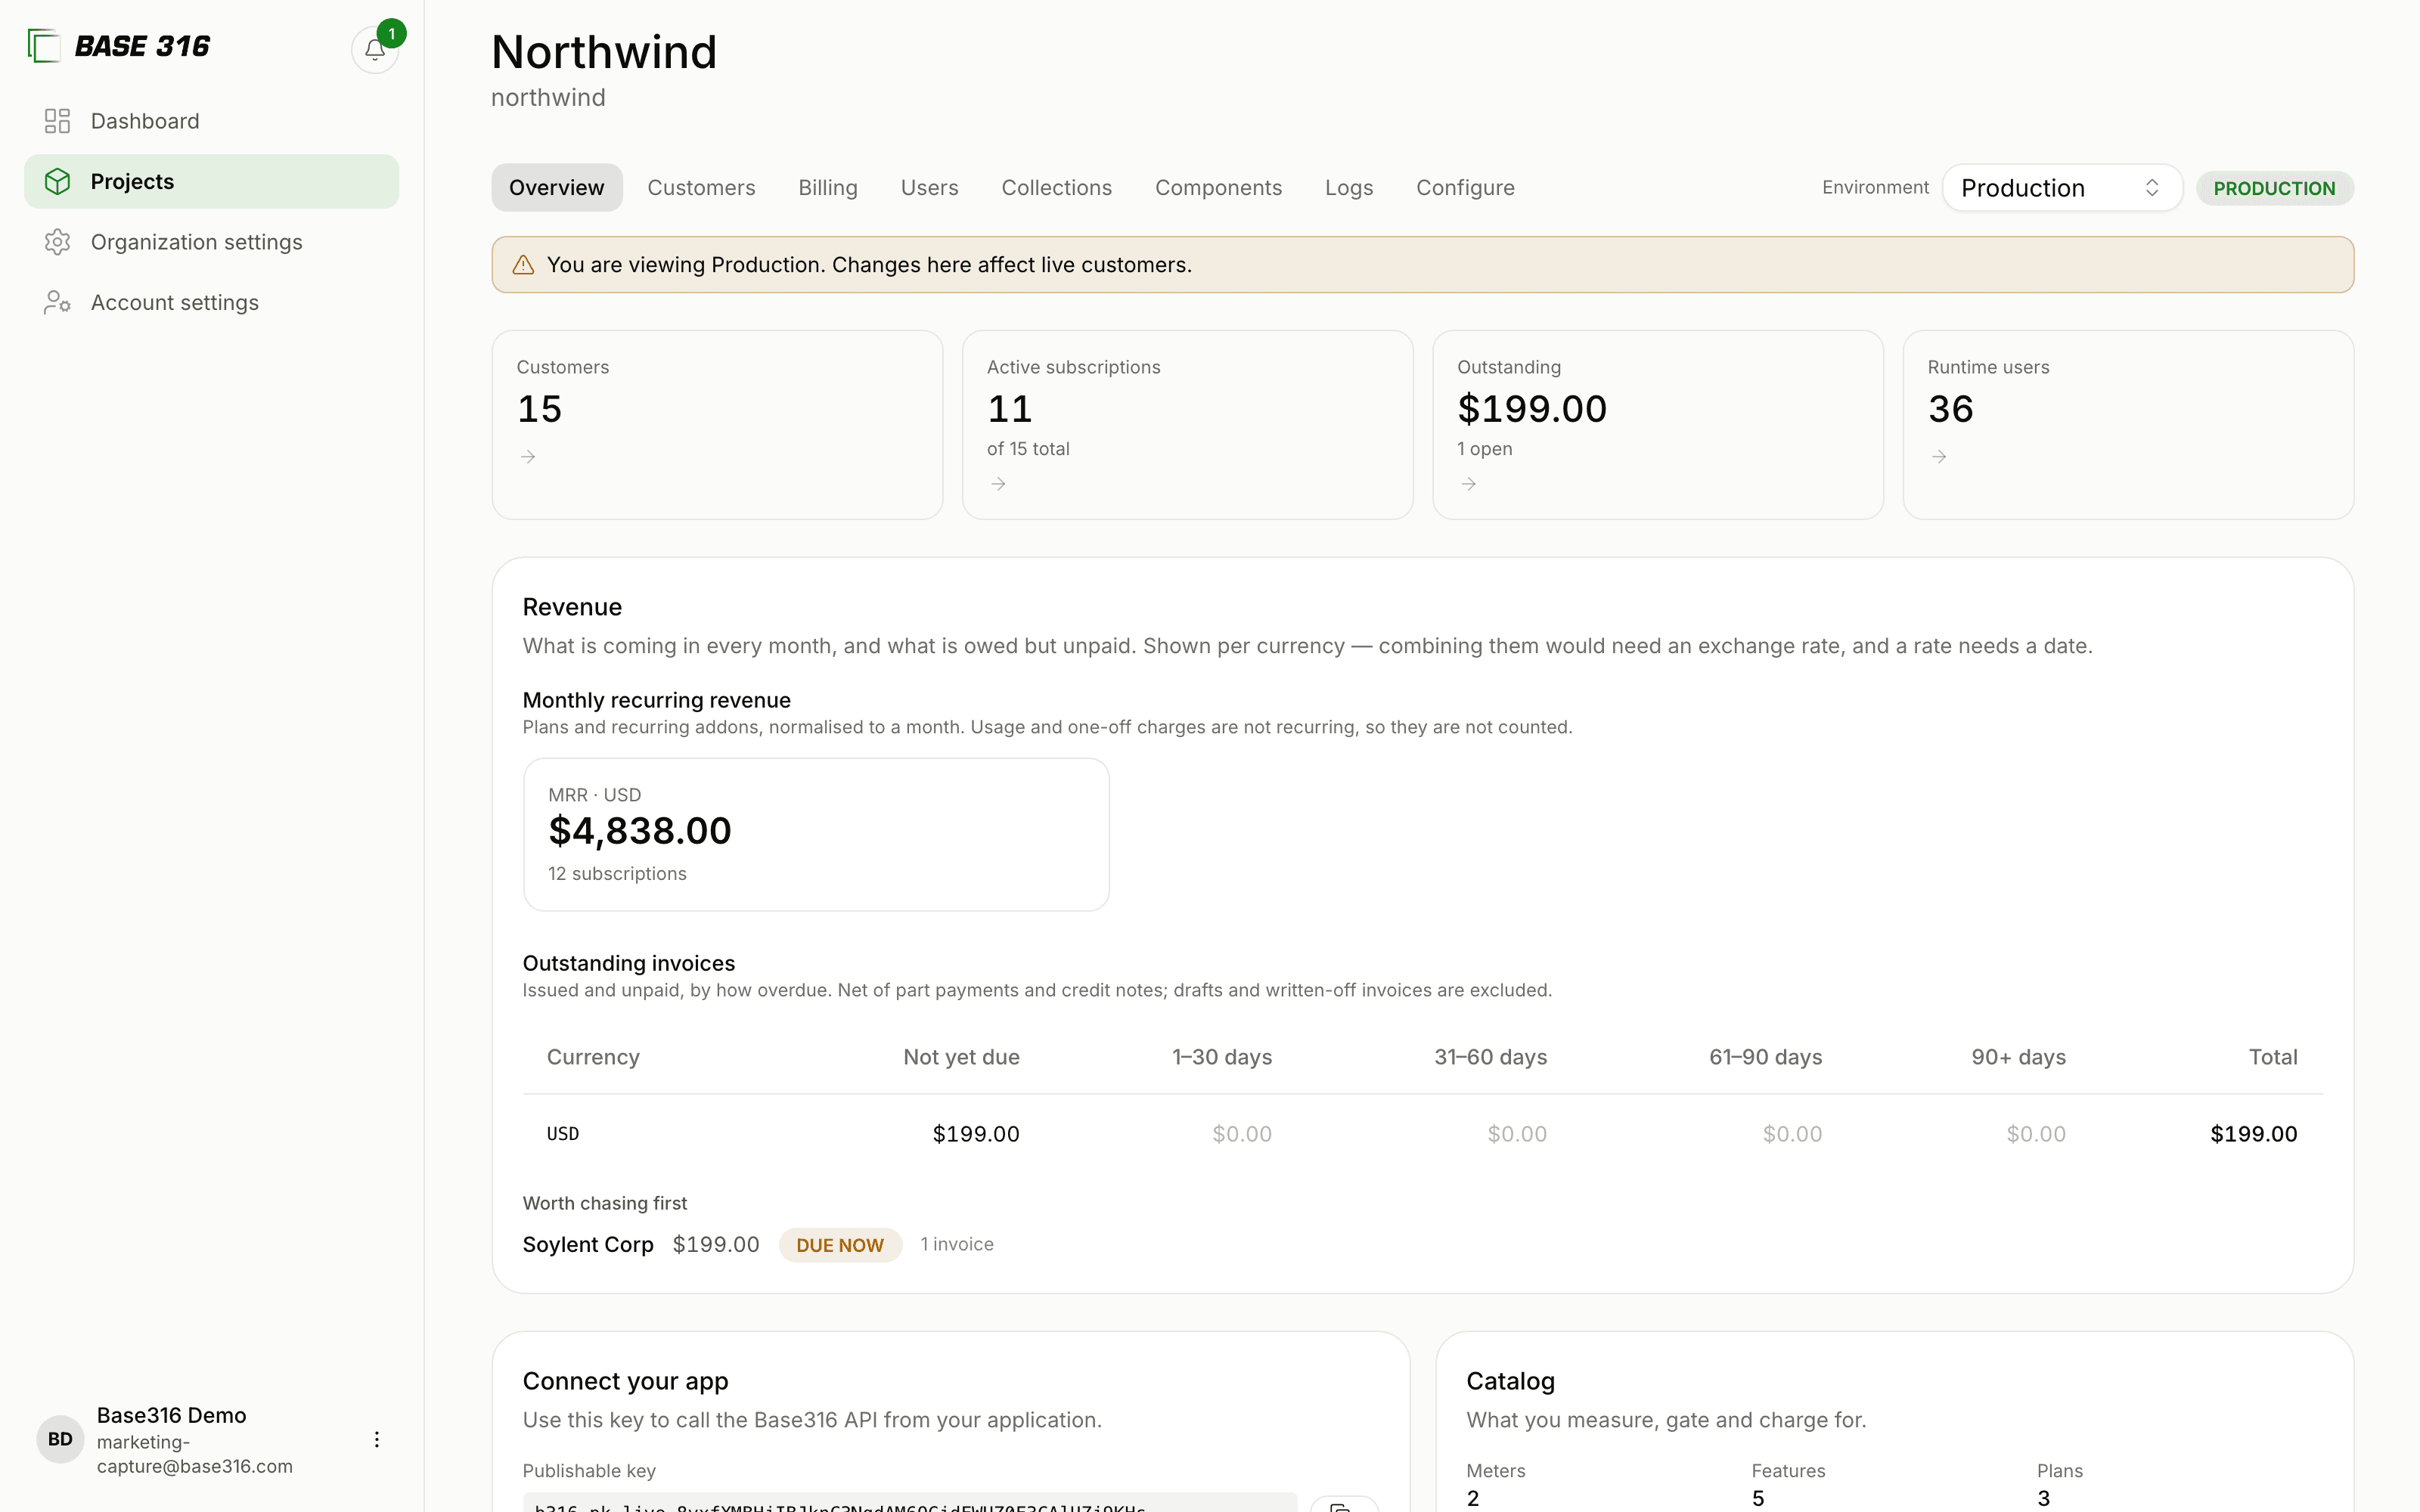Select the Overview tab
This screenshot has height=1512, width=2420.
556,188
